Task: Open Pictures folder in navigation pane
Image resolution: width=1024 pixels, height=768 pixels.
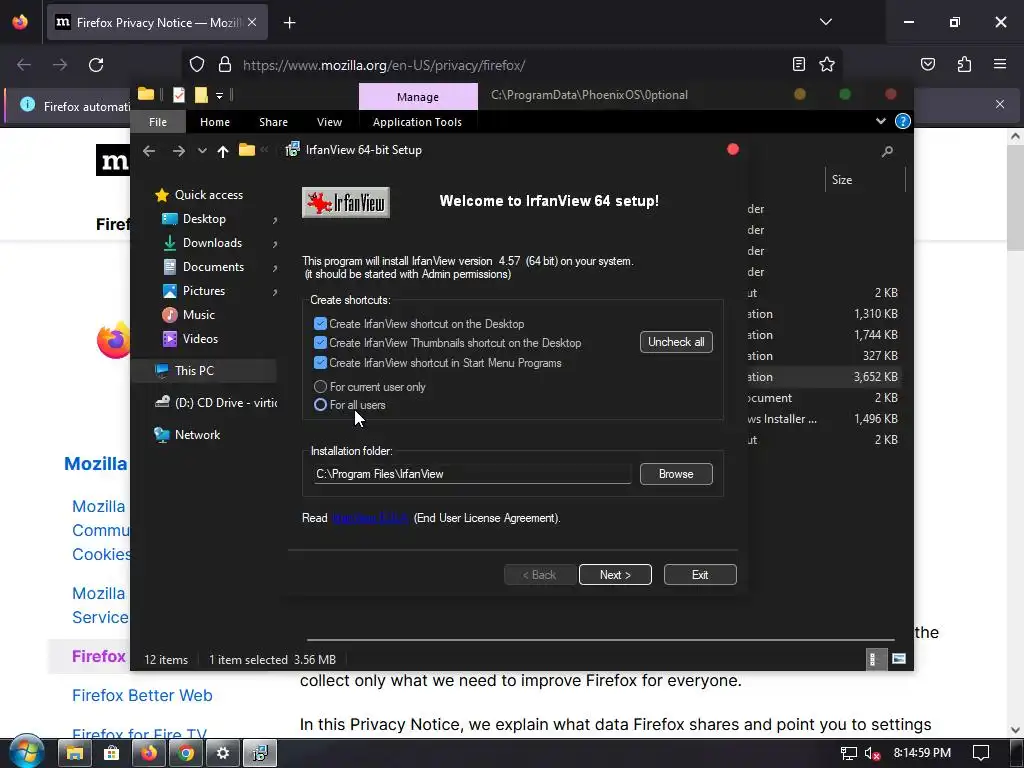Action: point(193,291)
